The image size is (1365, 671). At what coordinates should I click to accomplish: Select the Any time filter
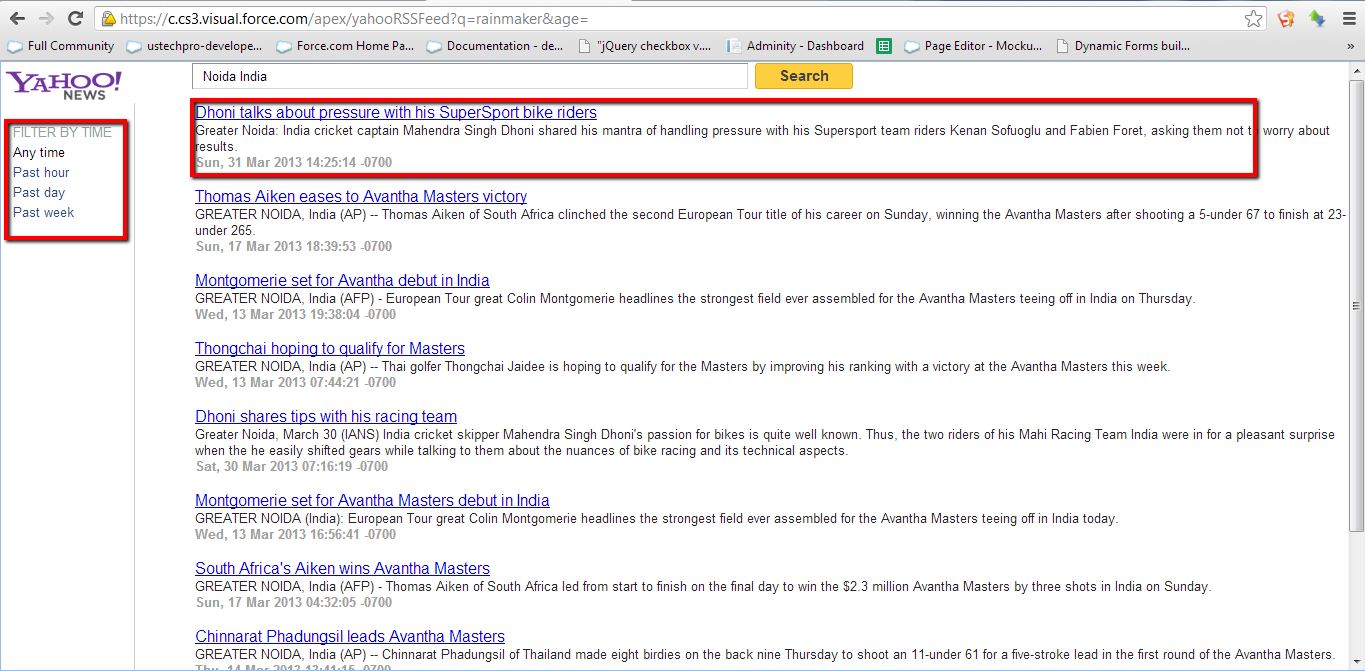[39, 153]
